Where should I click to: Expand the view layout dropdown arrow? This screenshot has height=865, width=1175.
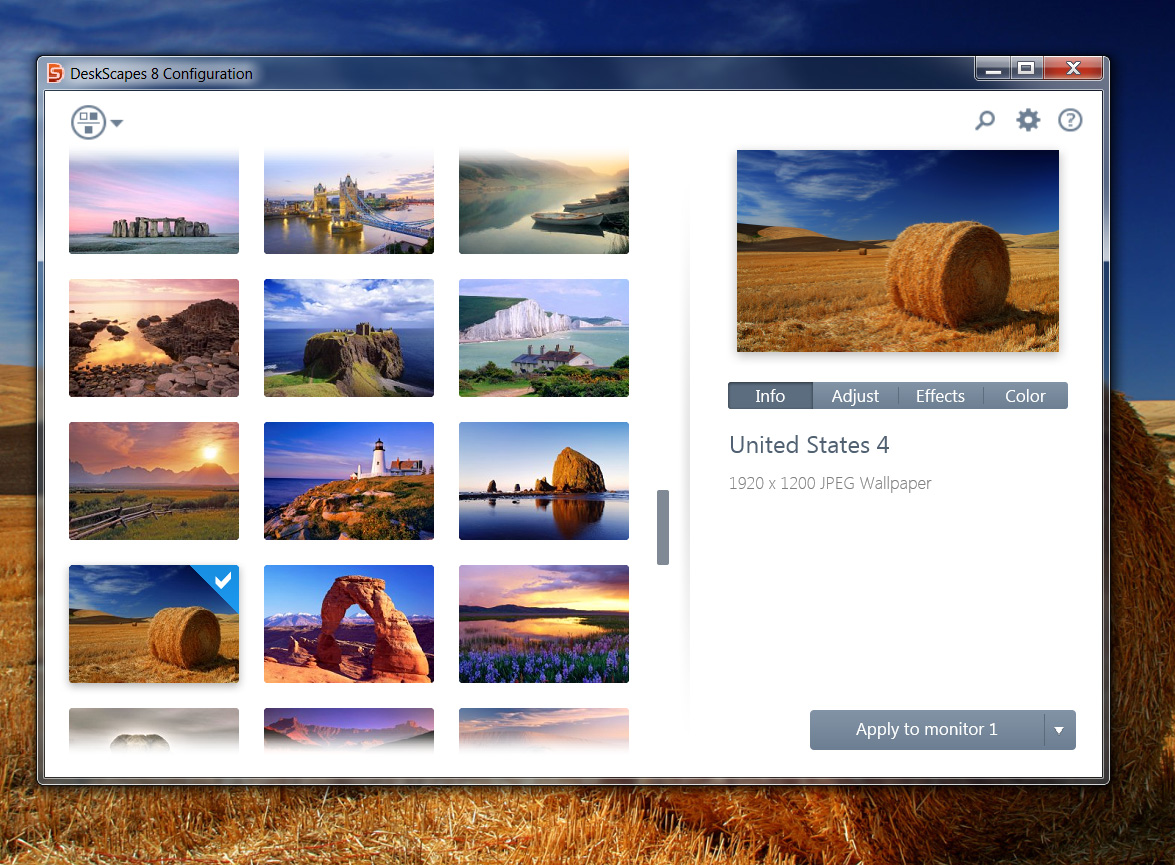(x=117, y=123)
